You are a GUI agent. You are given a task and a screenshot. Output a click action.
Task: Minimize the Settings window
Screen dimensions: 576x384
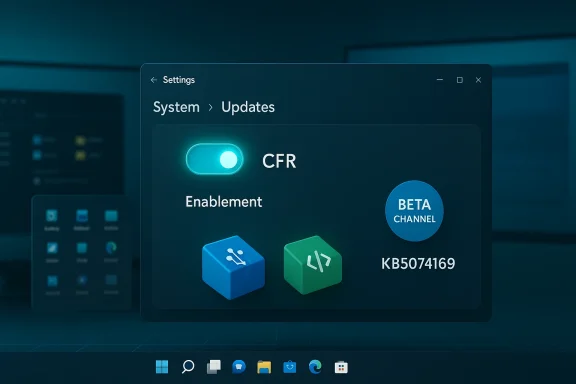440,80
